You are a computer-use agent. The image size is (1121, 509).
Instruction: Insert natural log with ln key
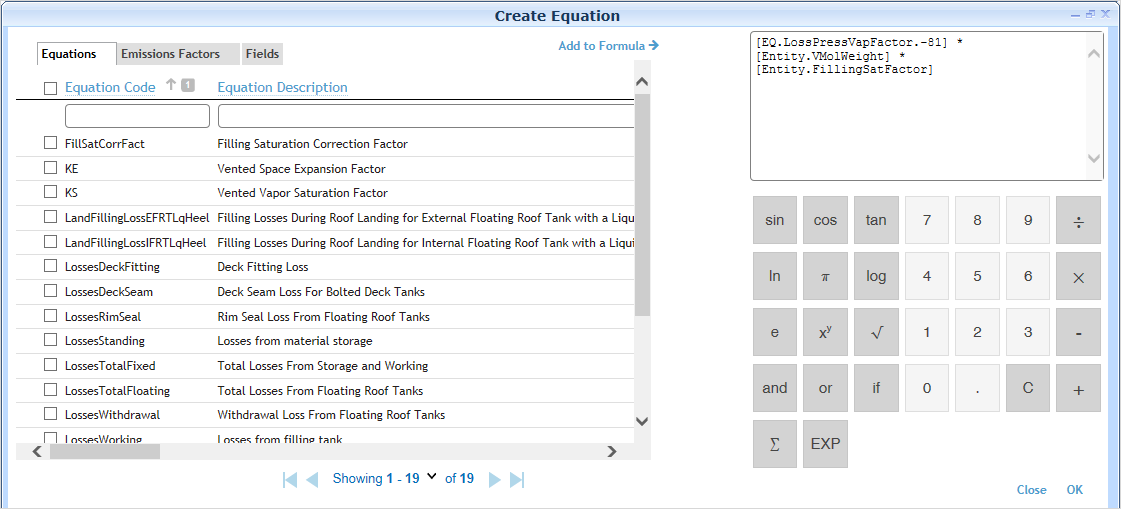[x=774, y=276]
